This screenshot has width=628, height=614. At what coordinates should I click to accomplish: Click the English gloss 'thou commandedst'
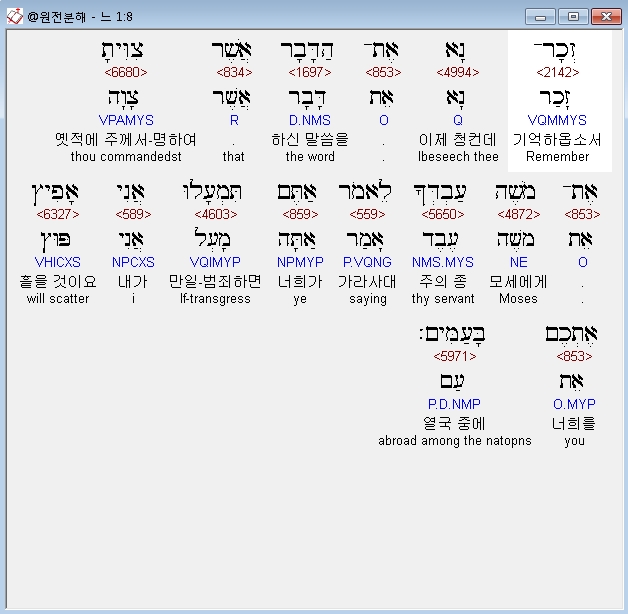click(126, 157)
